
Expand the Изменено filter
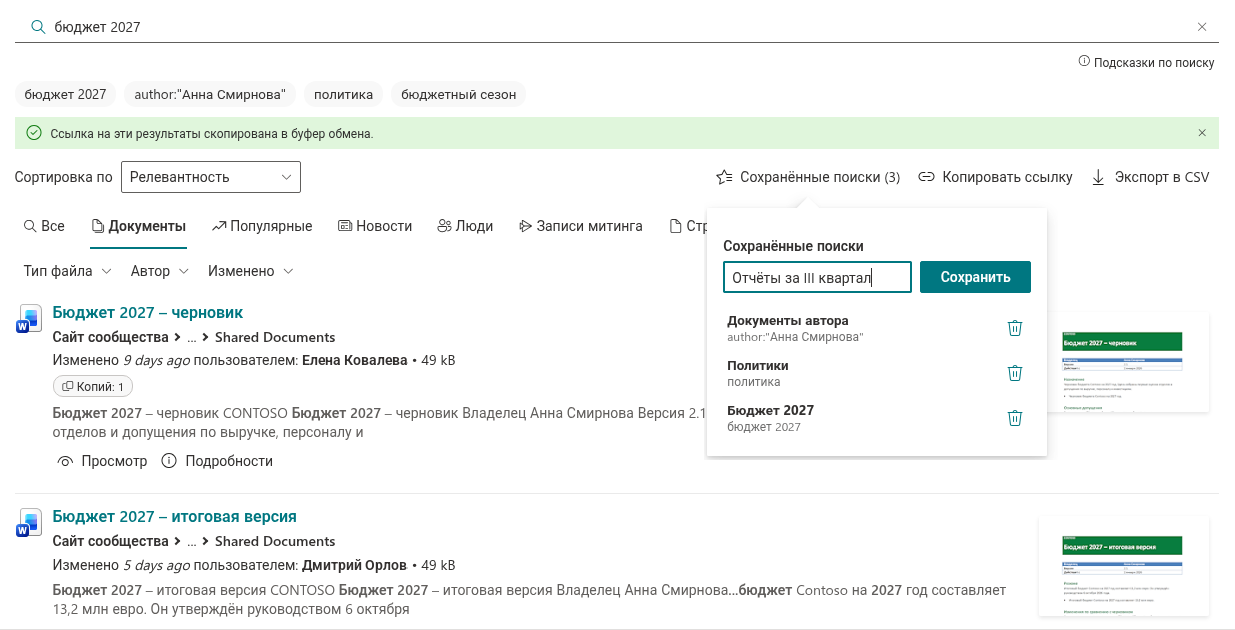[251, 271]
